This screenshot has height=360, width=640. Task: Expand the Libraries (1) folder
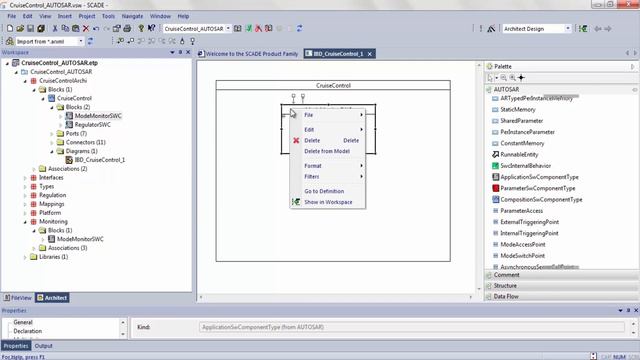pos(25,257)
